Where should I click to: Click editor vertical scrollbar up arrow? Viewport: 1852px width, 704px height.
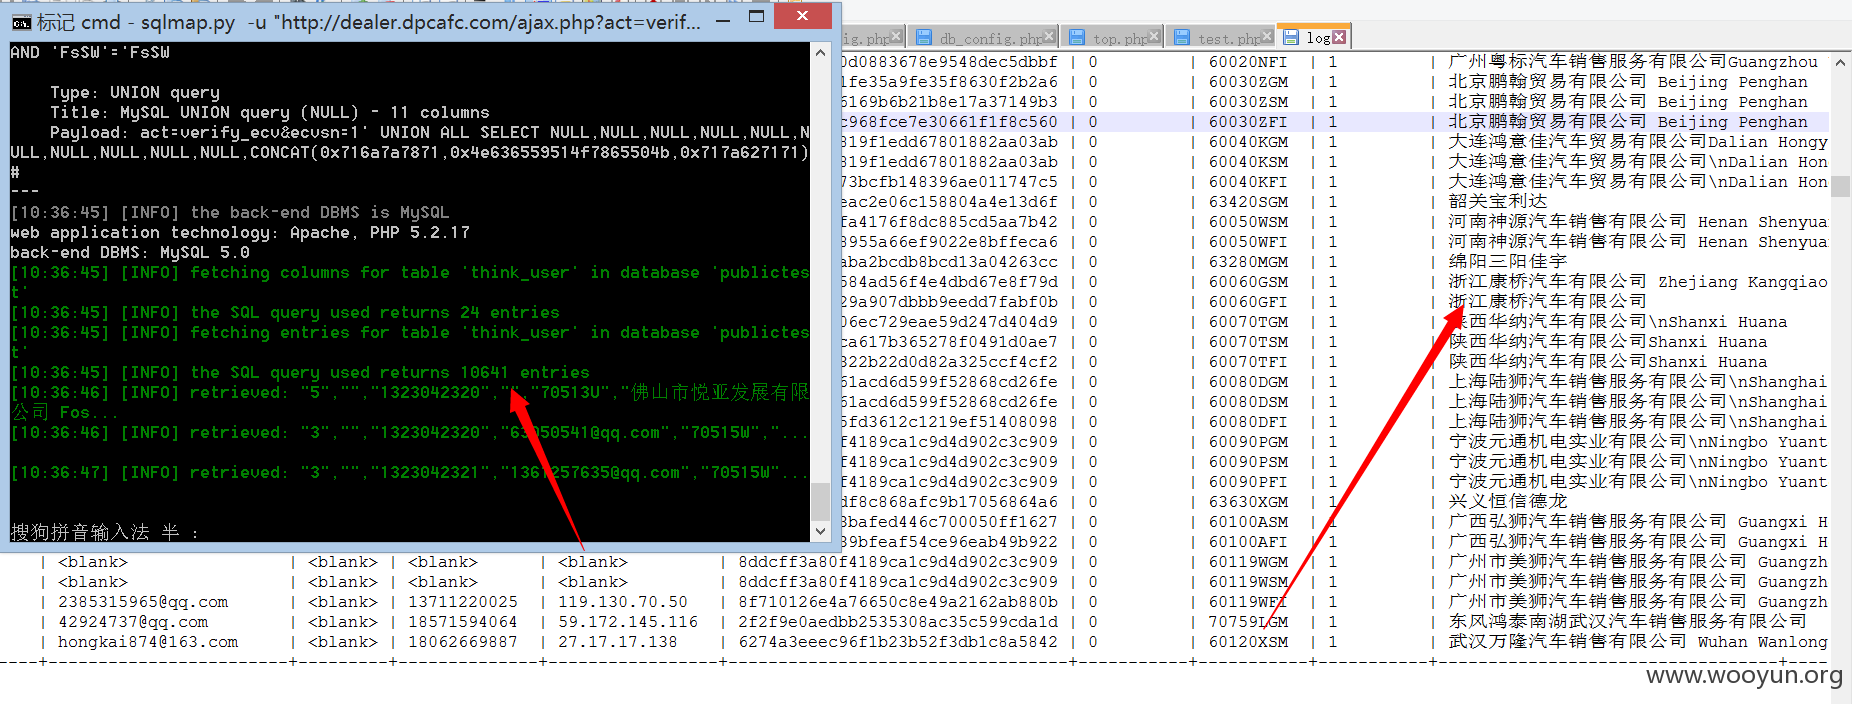(x=1840, y=62)
